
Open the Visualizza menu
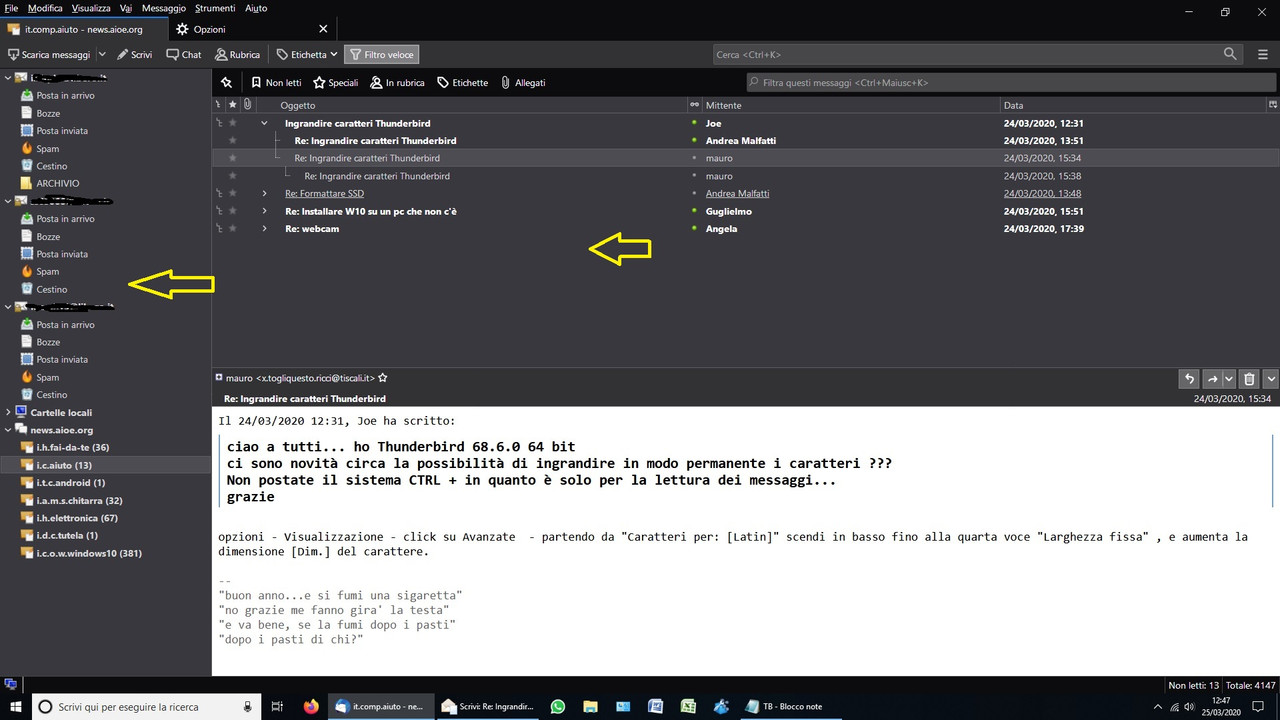tap(91, 8)
